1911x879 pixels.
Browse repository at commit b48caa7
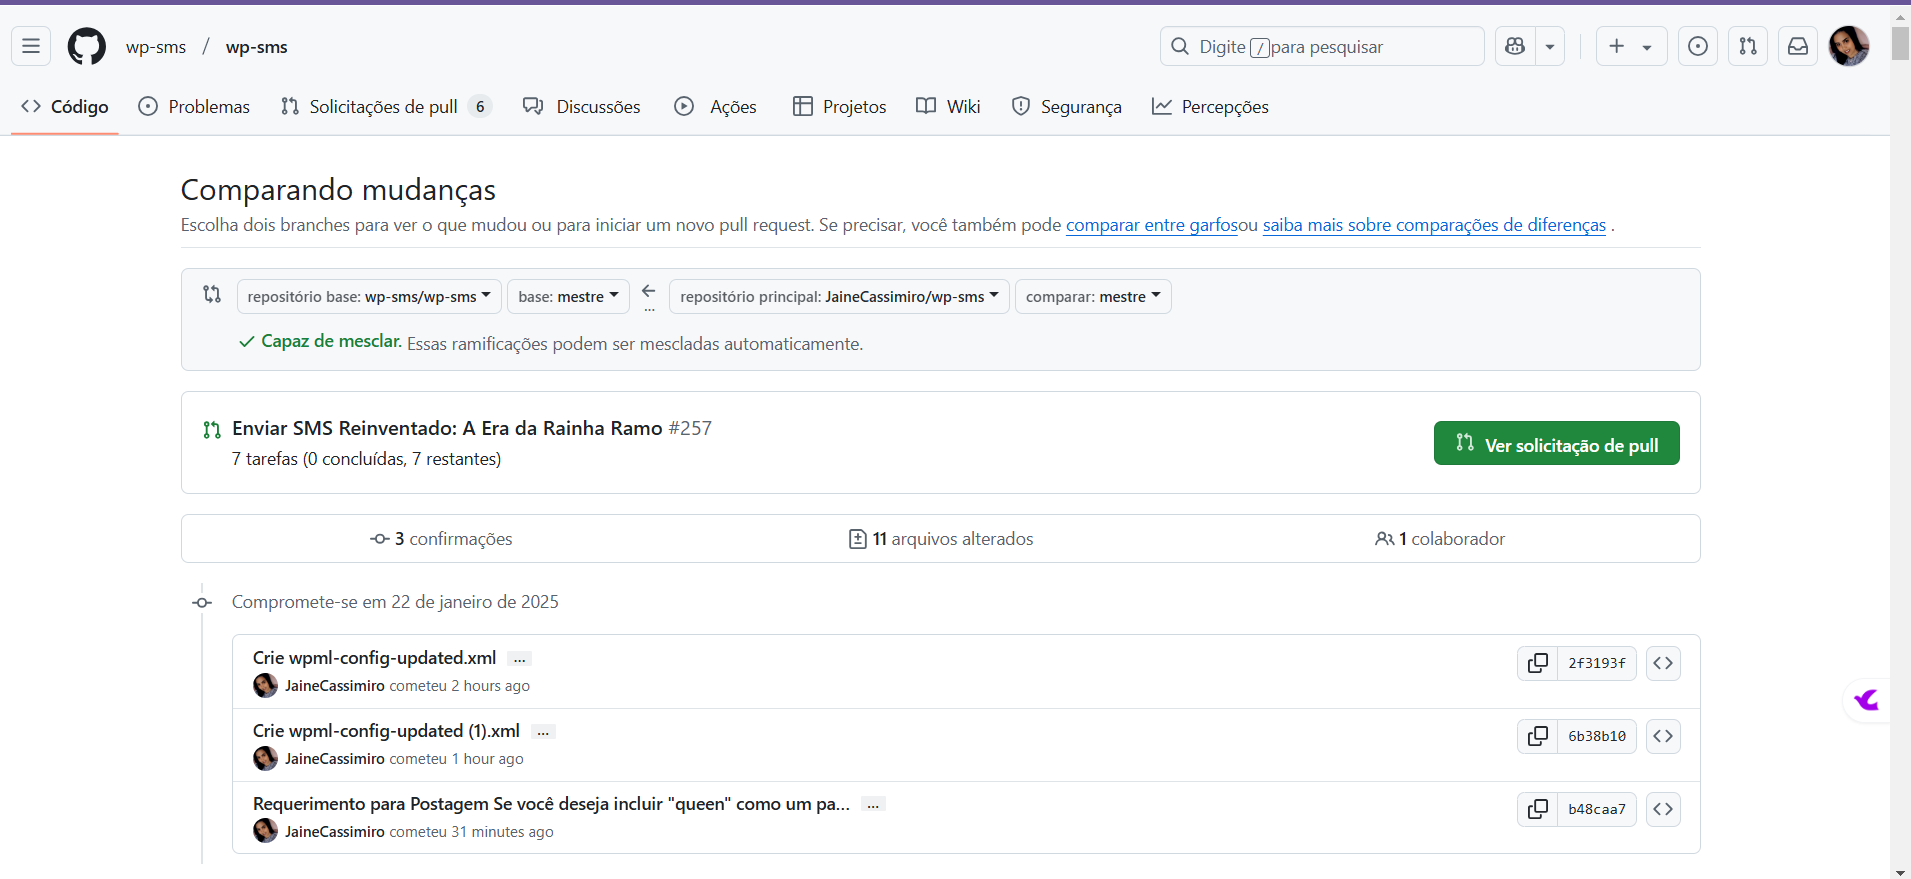[1663, 809]
